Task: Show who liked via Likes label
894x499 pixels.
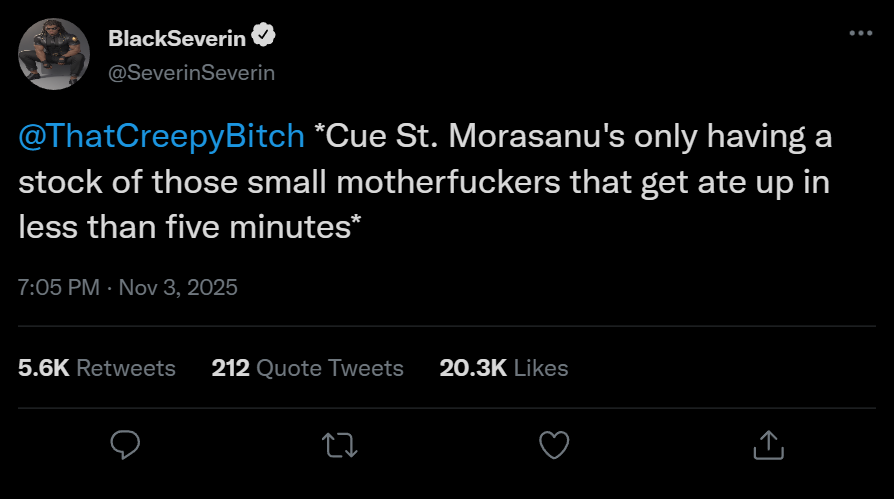Action: pos(541,368)
